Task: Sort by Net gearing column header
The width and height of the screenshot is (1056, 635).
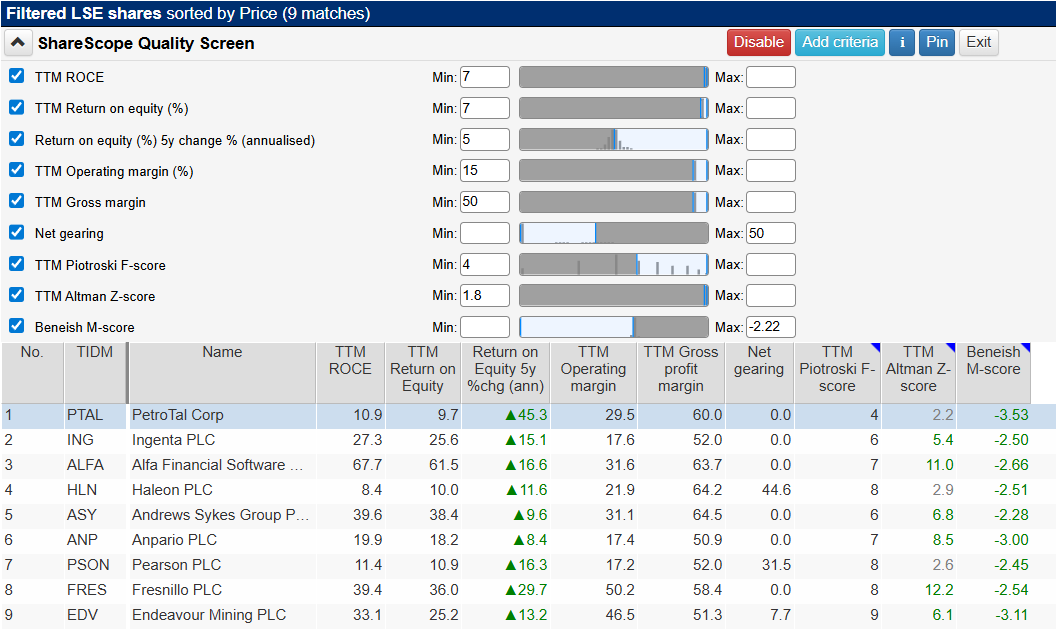Action: (759, 373)
